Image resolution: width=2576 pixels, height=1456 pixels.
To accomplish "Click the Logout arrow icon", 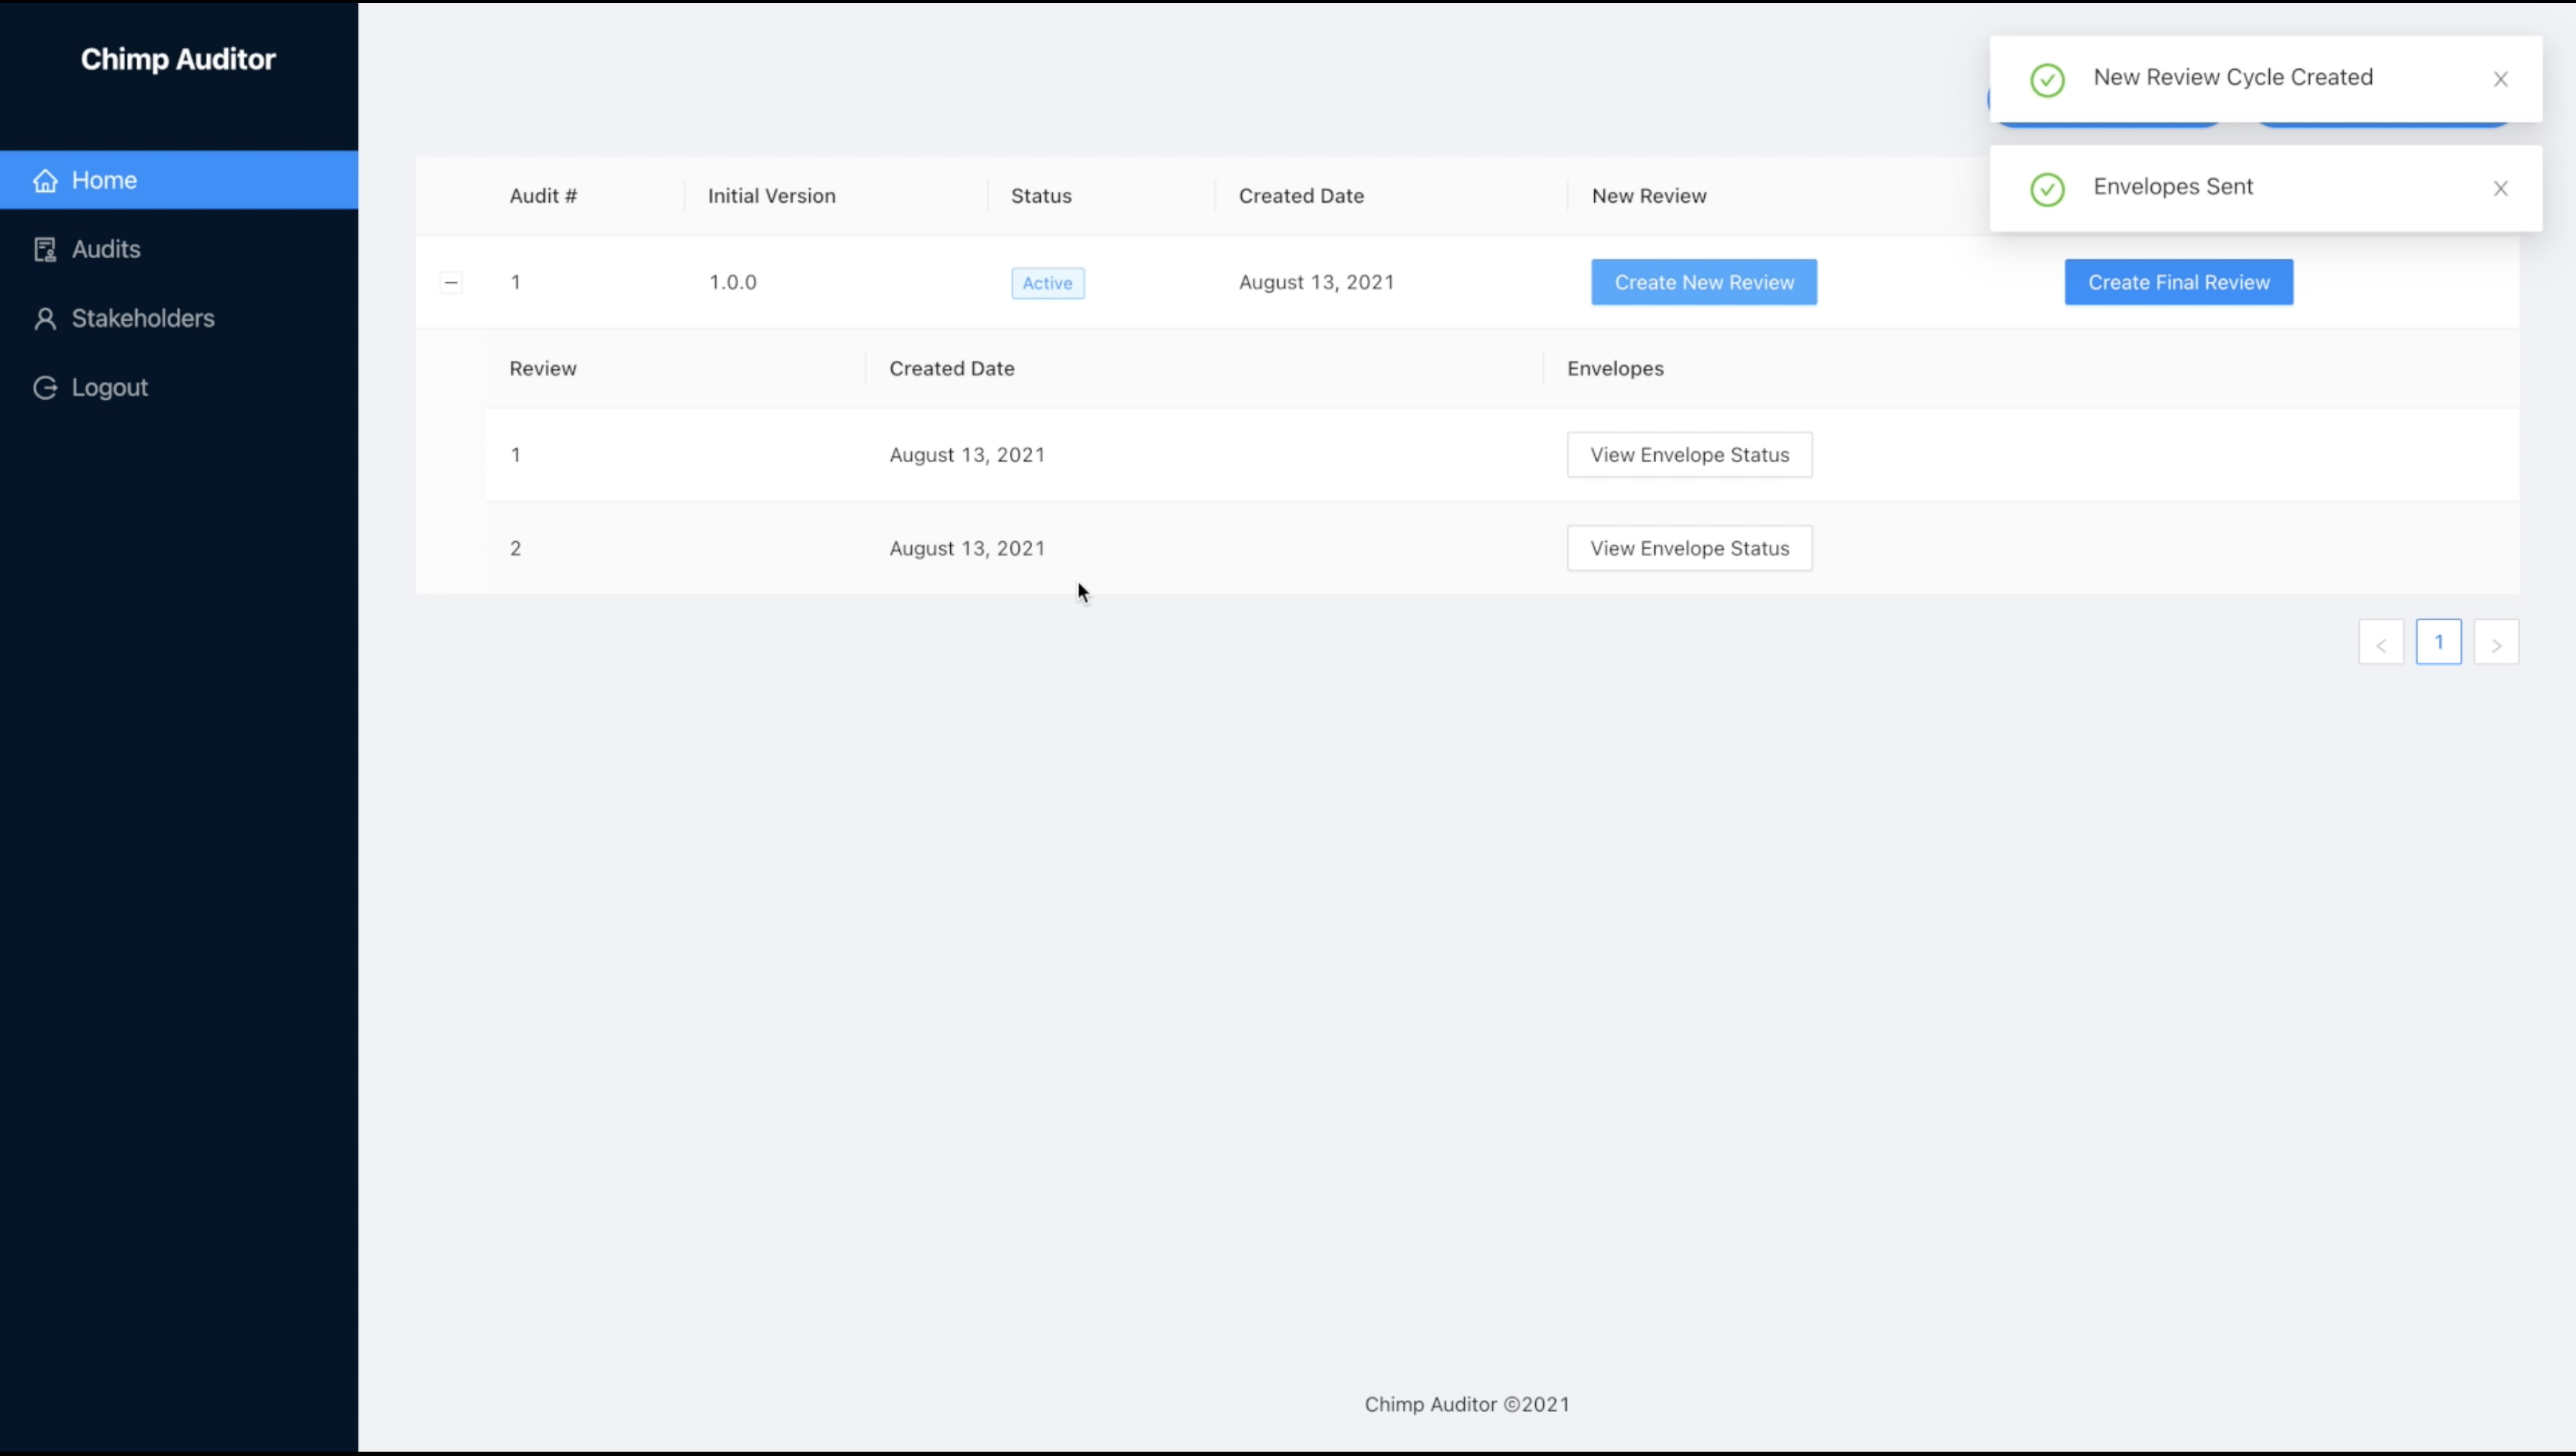I will click(45, 387).
